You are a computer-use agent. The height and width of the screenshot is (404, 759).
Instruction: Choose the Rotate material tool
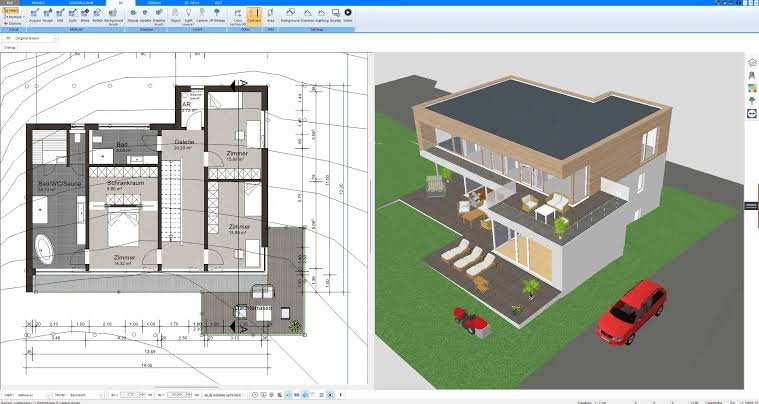point(97,15)
